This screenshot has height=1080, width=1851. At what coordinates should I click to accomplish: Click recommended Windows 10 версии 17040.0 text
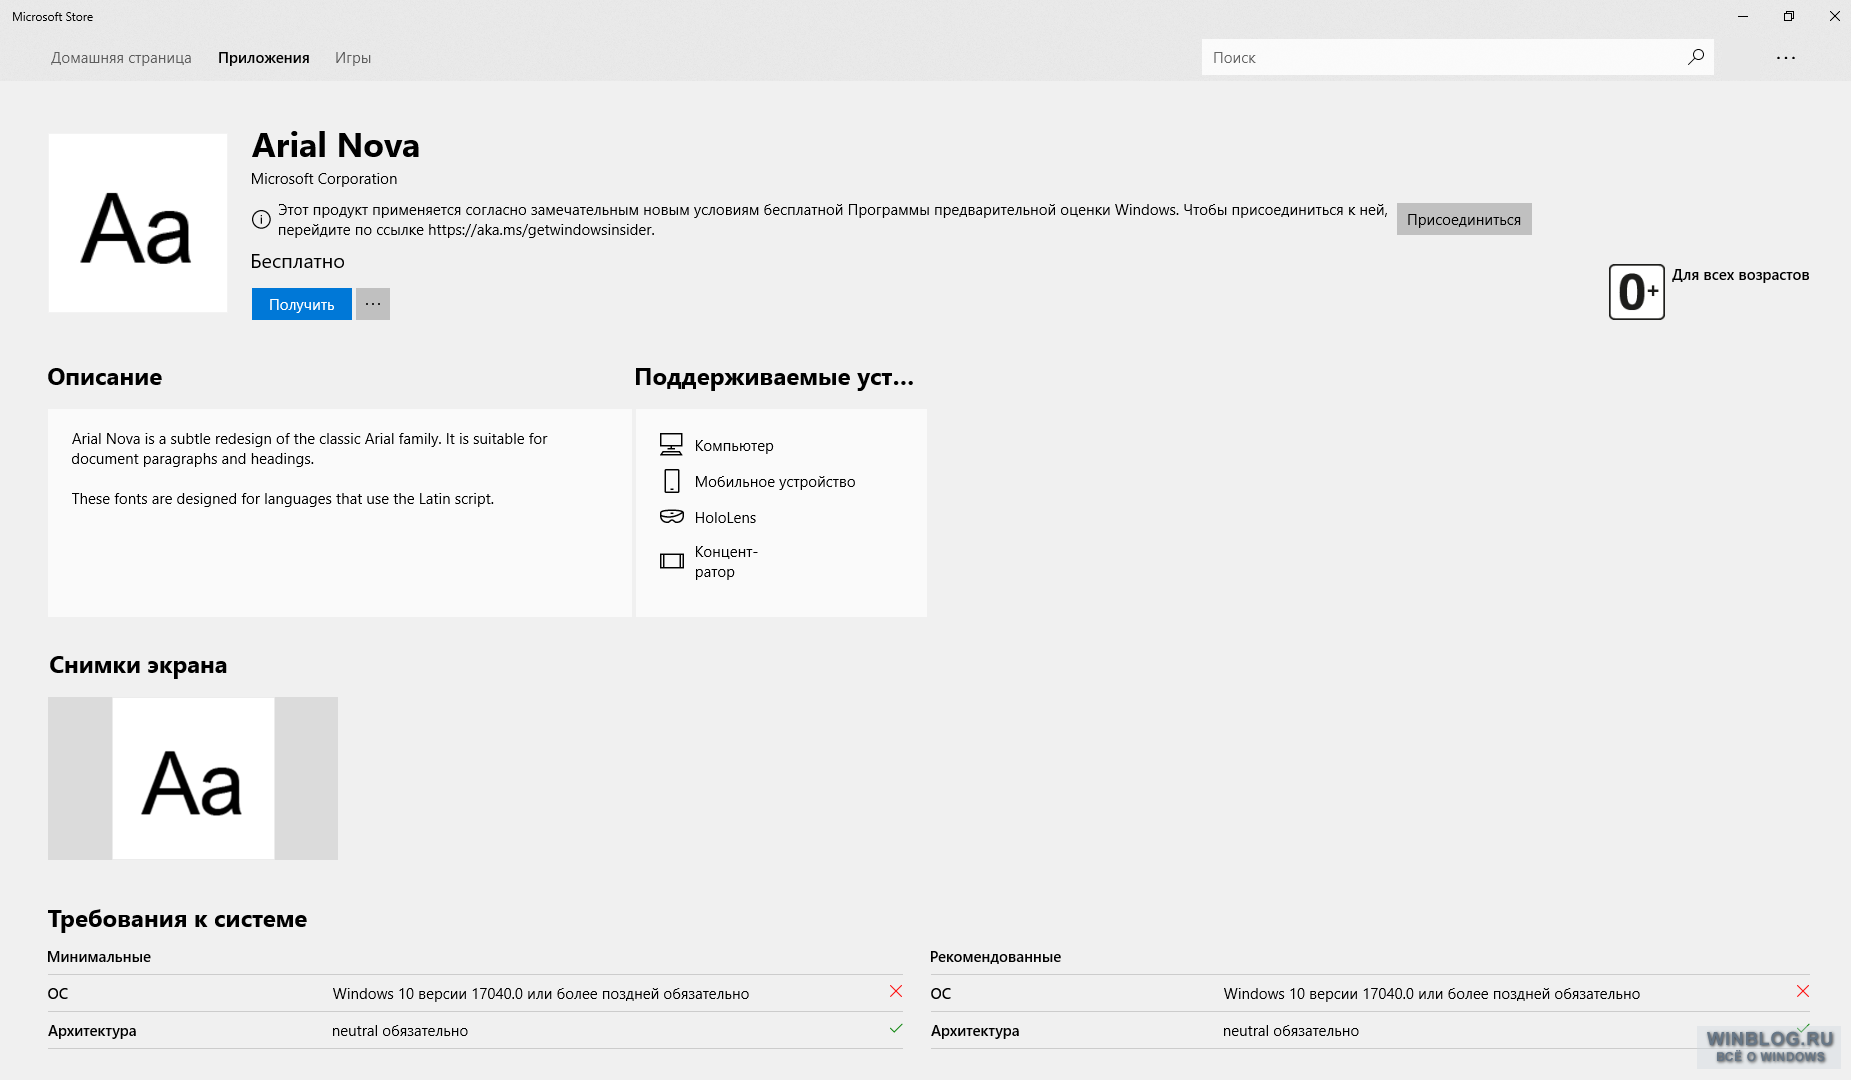click(1432, 994)
